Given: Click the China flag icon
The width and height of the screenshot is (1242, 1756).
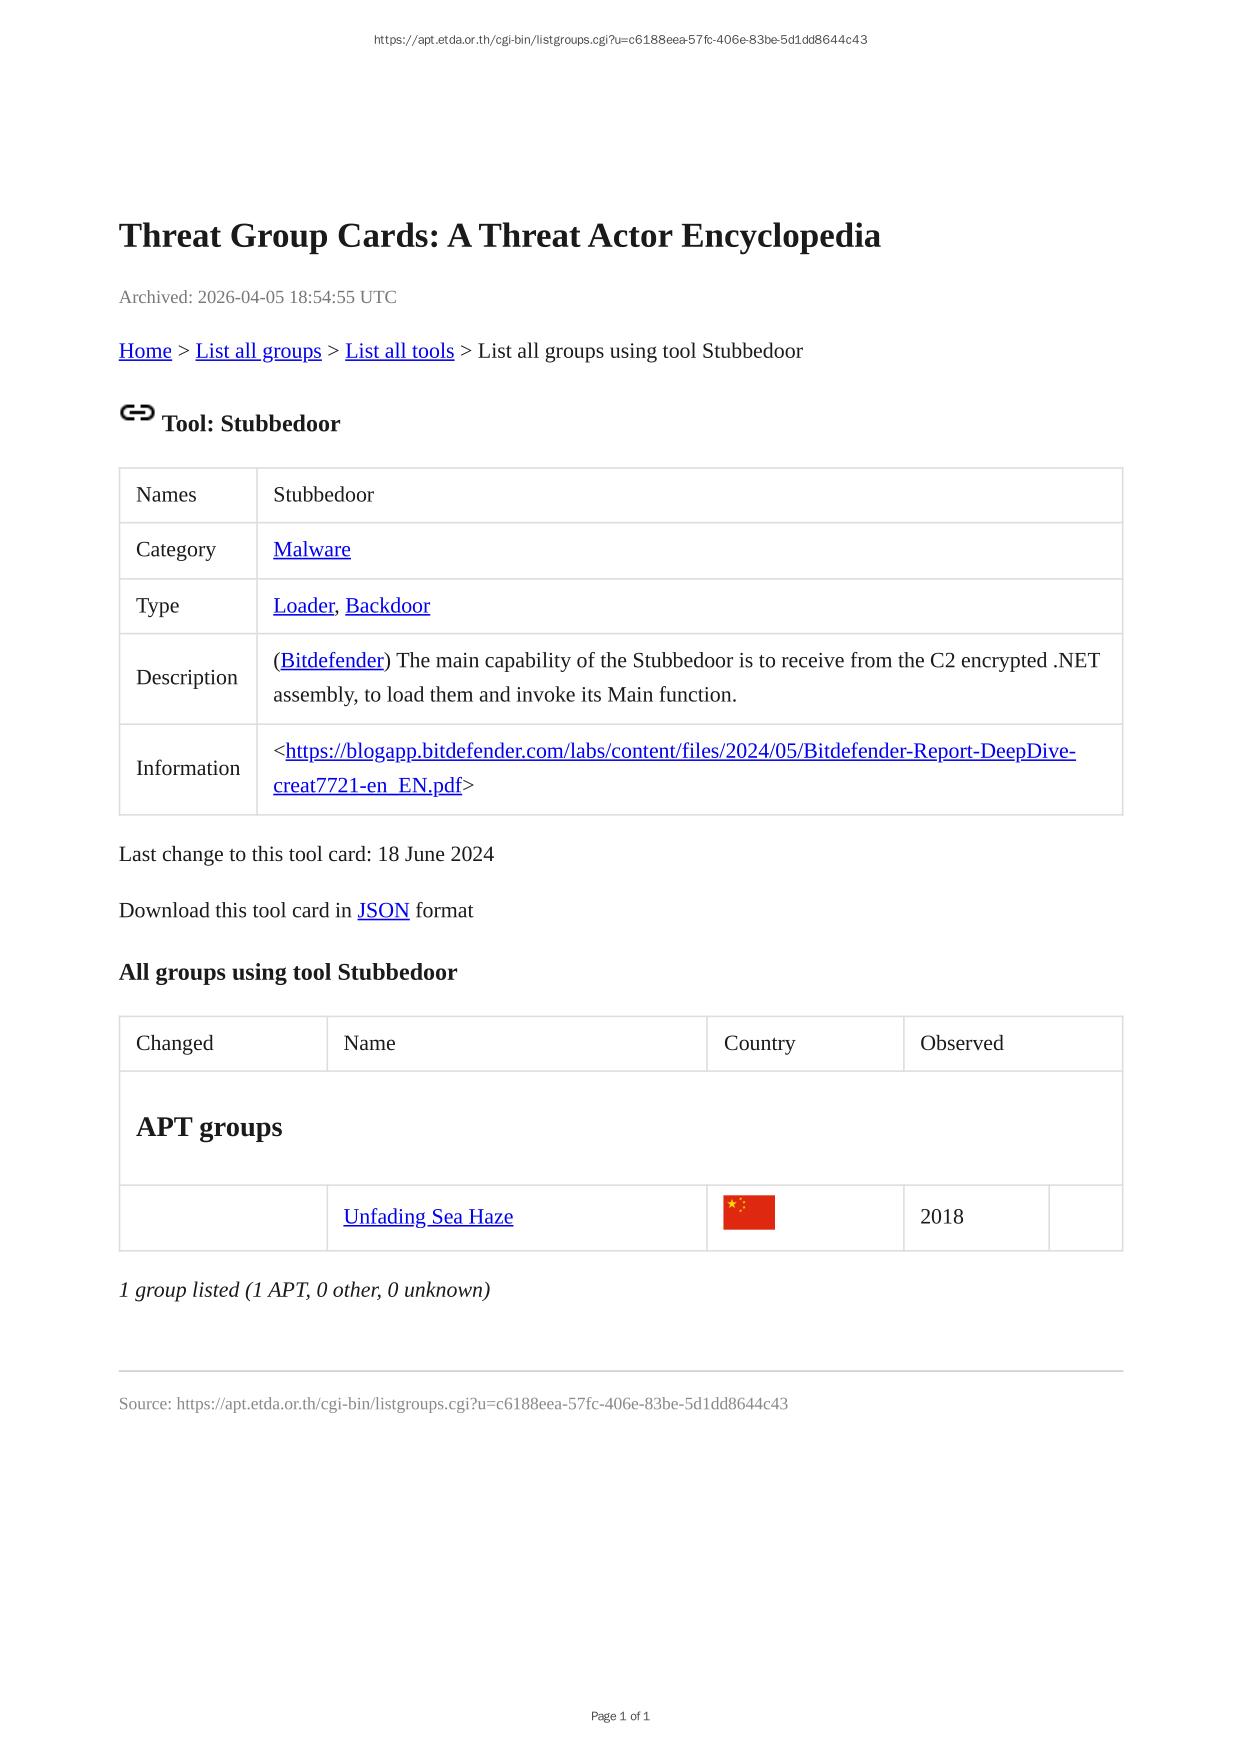Looking at the screenshot, I should click(x=748, y=1213).
